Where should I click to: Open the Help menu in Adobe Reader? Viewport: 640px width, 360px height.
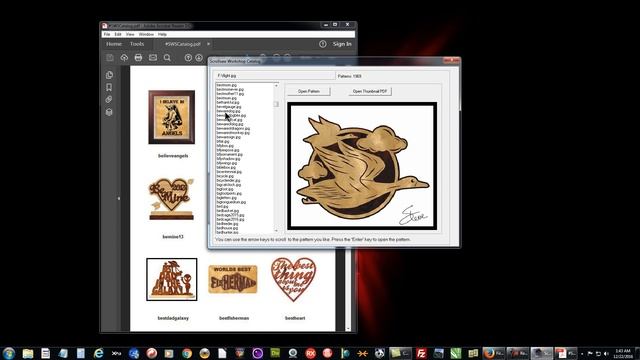[x=162, y=34]
